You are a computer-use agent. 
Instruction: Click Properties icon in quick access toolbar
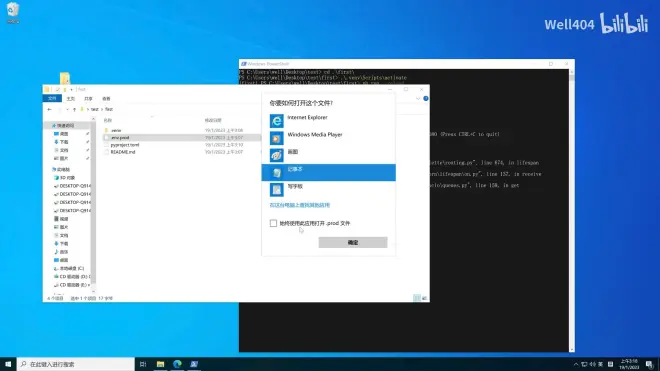(x=57, y=89)
